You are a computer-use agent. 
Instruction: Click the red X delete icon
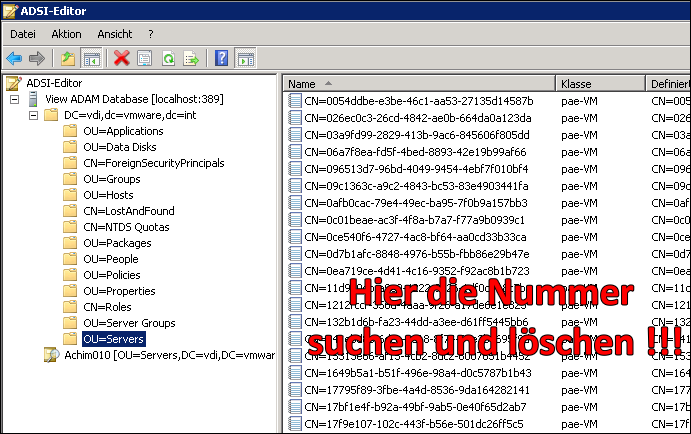(x=122, y=58)
